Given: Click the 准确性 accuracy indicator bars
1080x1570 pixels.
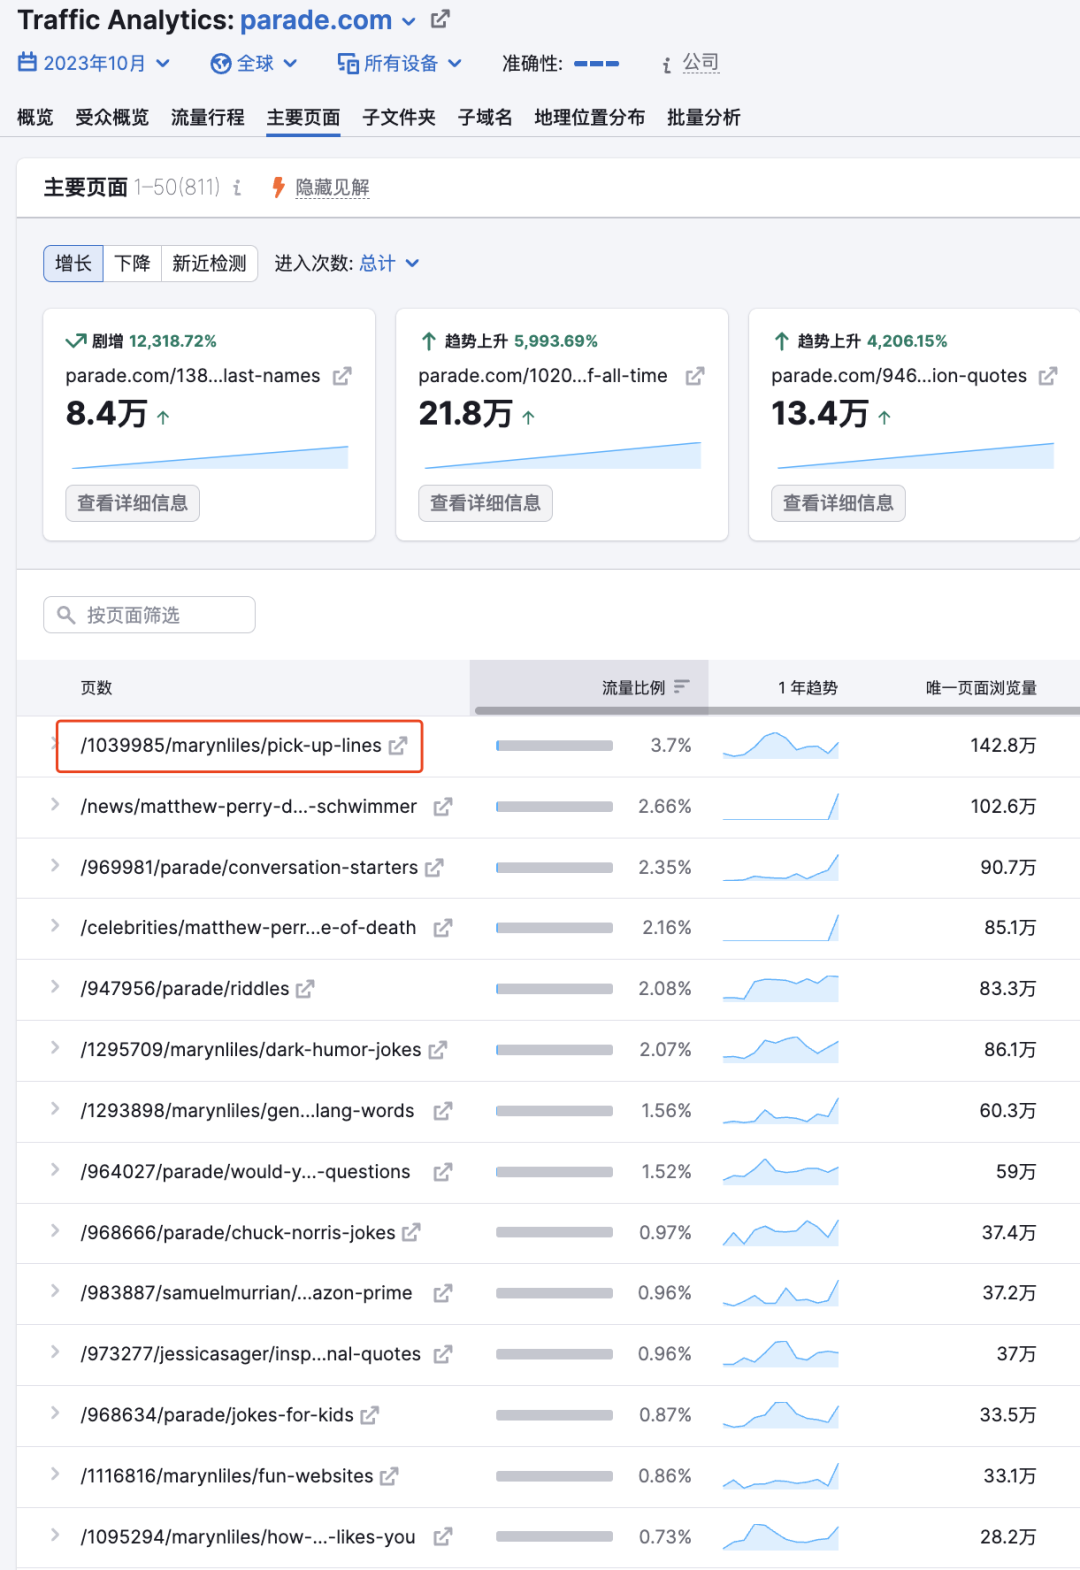Looking at the screenshot, I should pyautogui.click(x=597, y=64).
